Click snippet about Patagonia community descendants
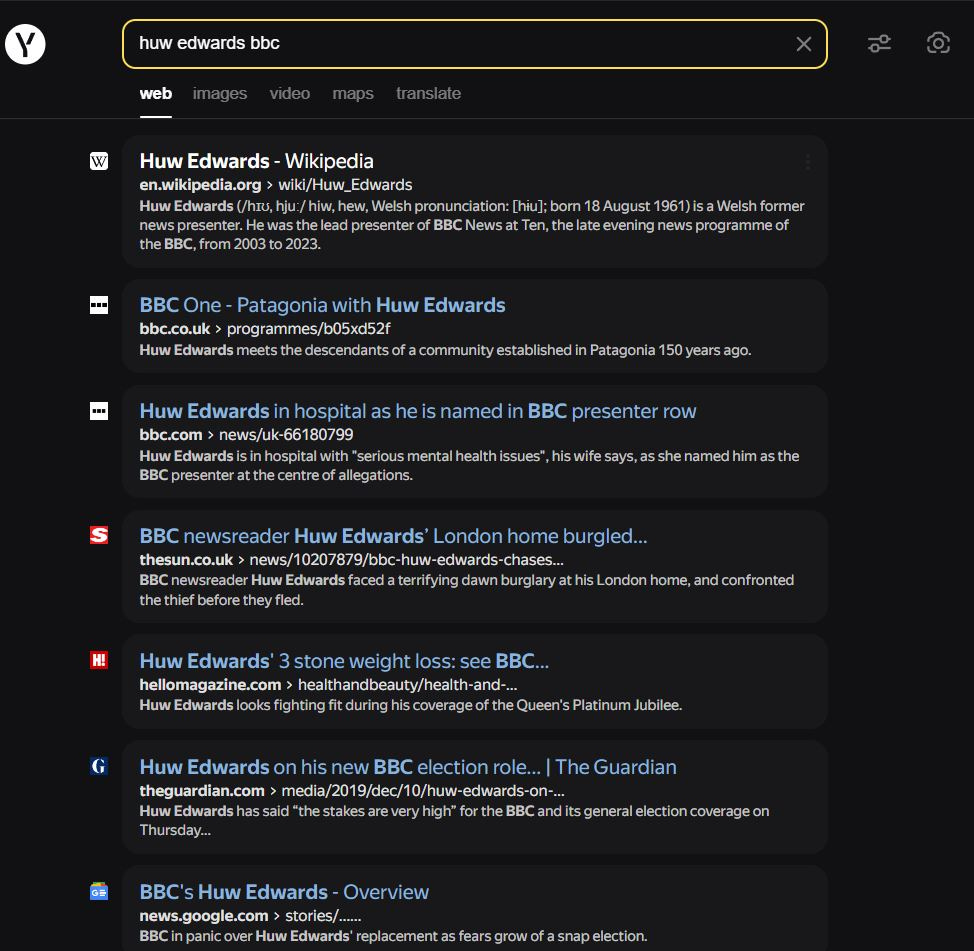 coord(445,350)
